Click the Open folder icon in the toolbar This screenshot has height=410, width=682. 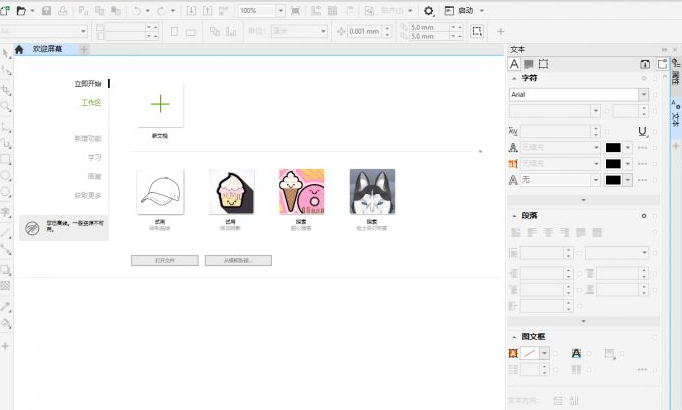click(21, 10)
